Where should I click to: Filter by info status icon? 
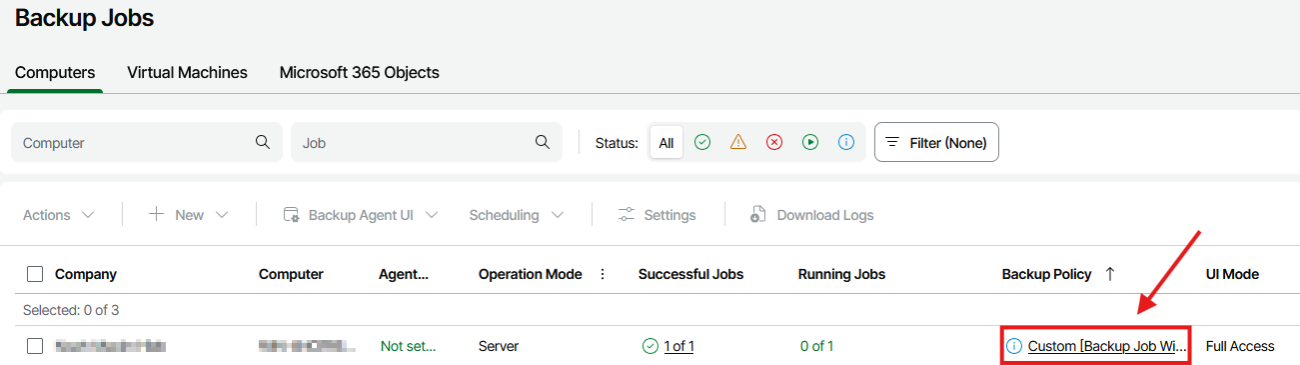[846, 143]
